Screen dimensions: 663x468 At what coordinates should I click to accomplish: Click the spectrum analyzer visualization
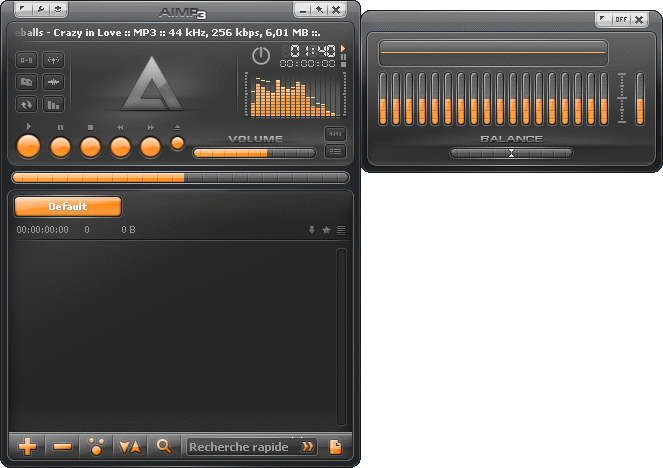click(295, 95)
